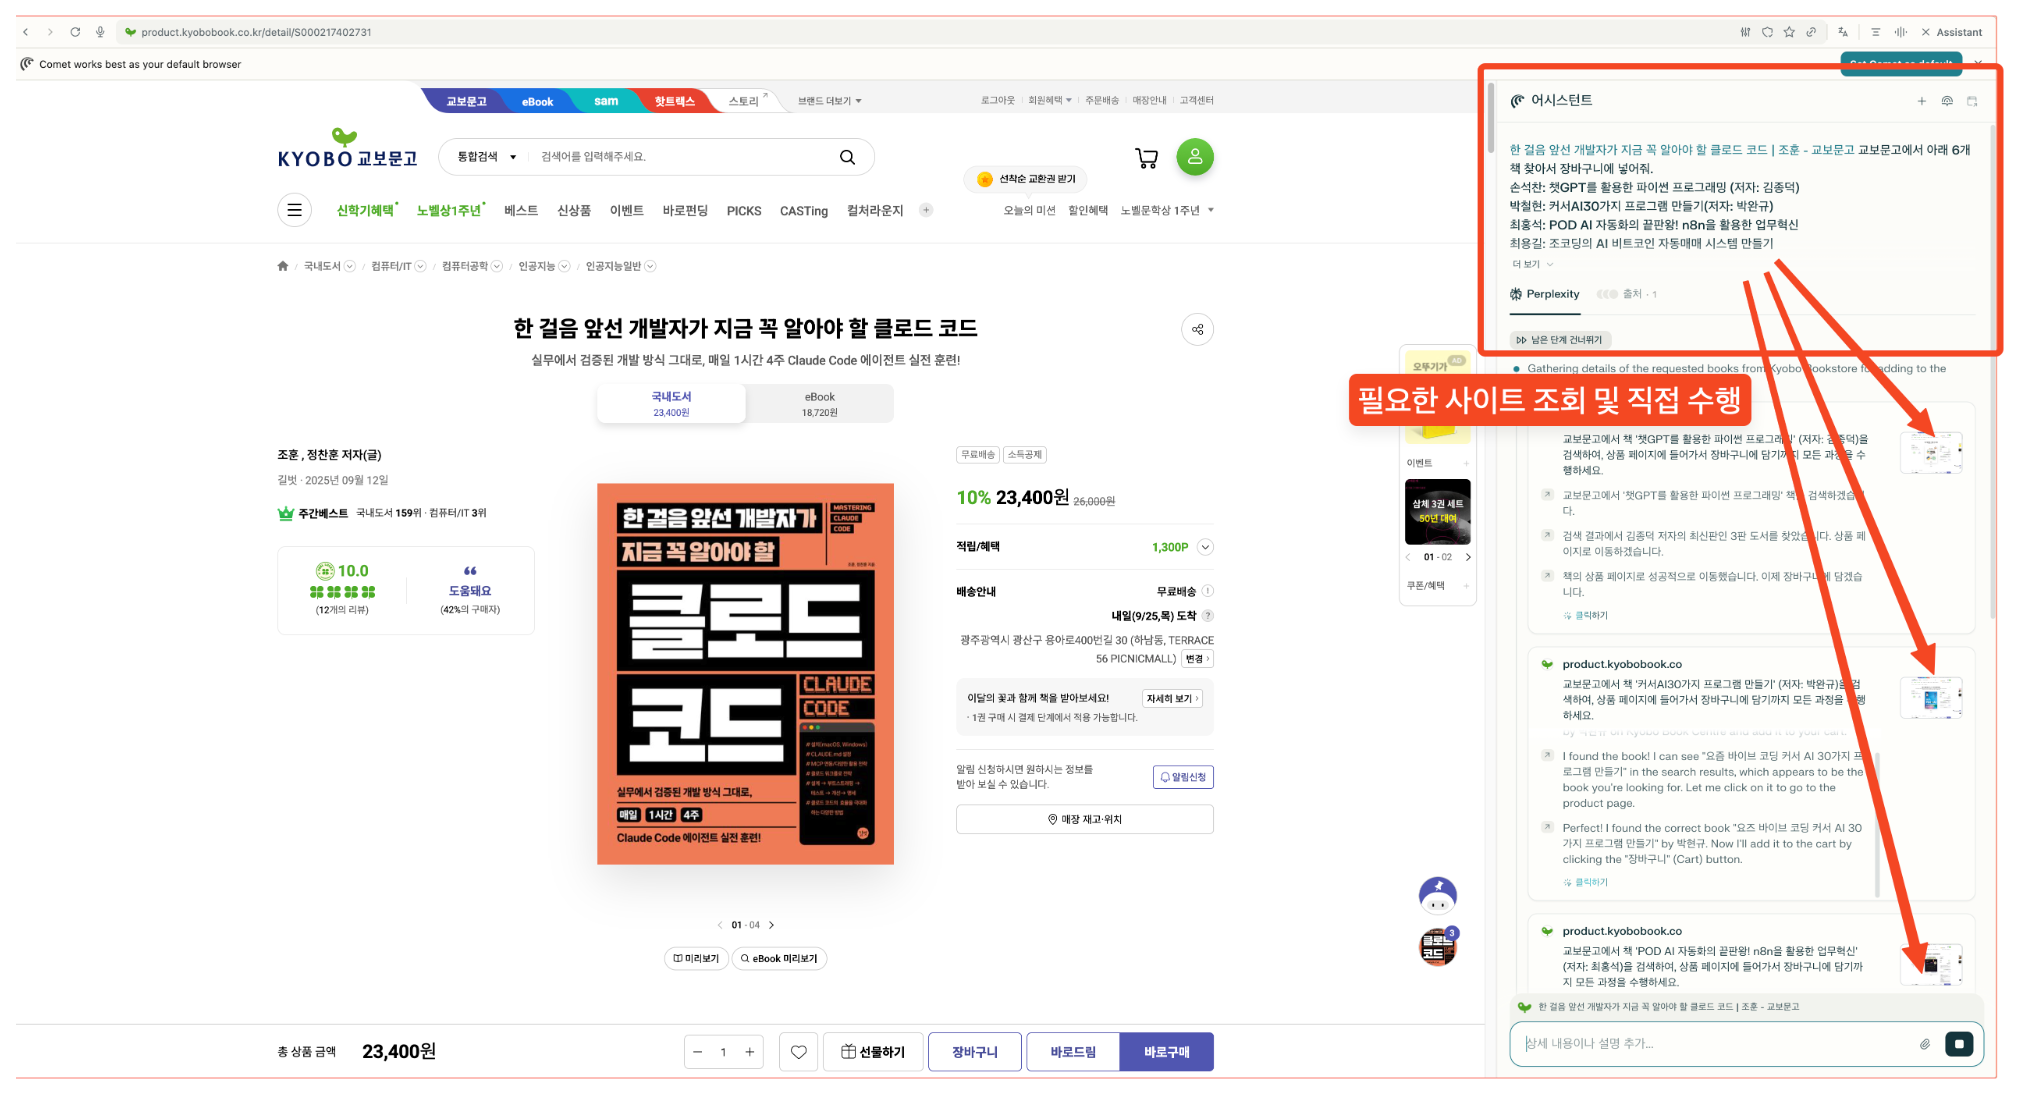Open the 노벨문학상 1주년 dropdown arrow
The height and width of the screenshot is (1096, 2024).
coord(1210,210)
